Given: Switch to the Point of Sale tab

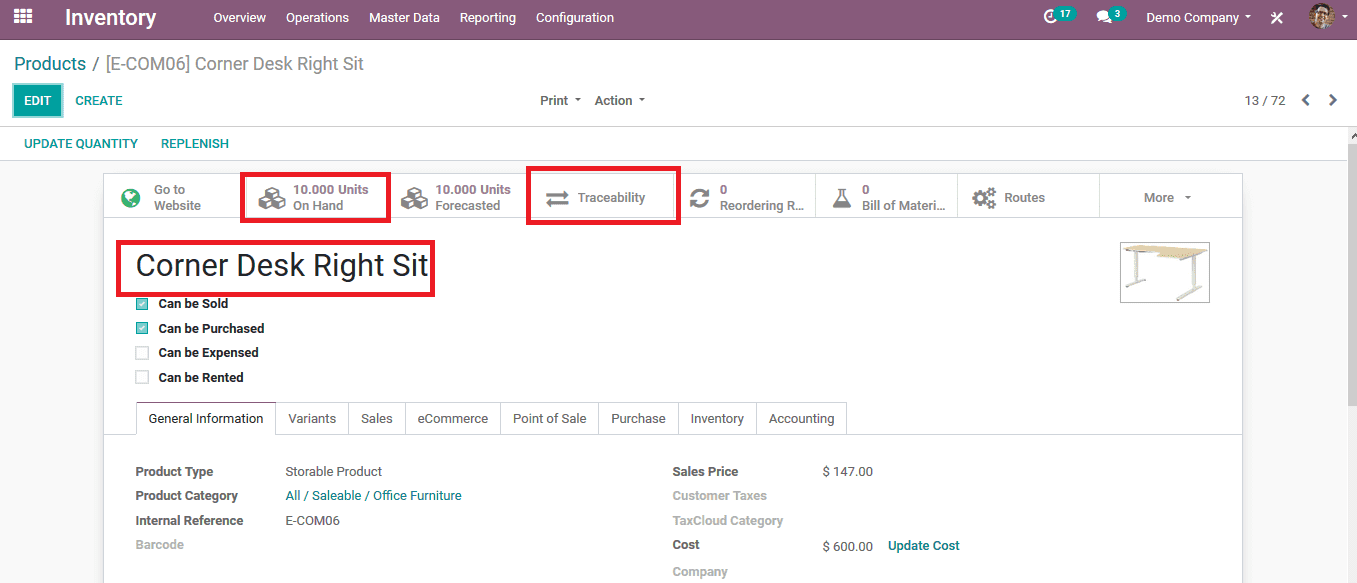Looking at the screenshot, I should coord(550,419).
